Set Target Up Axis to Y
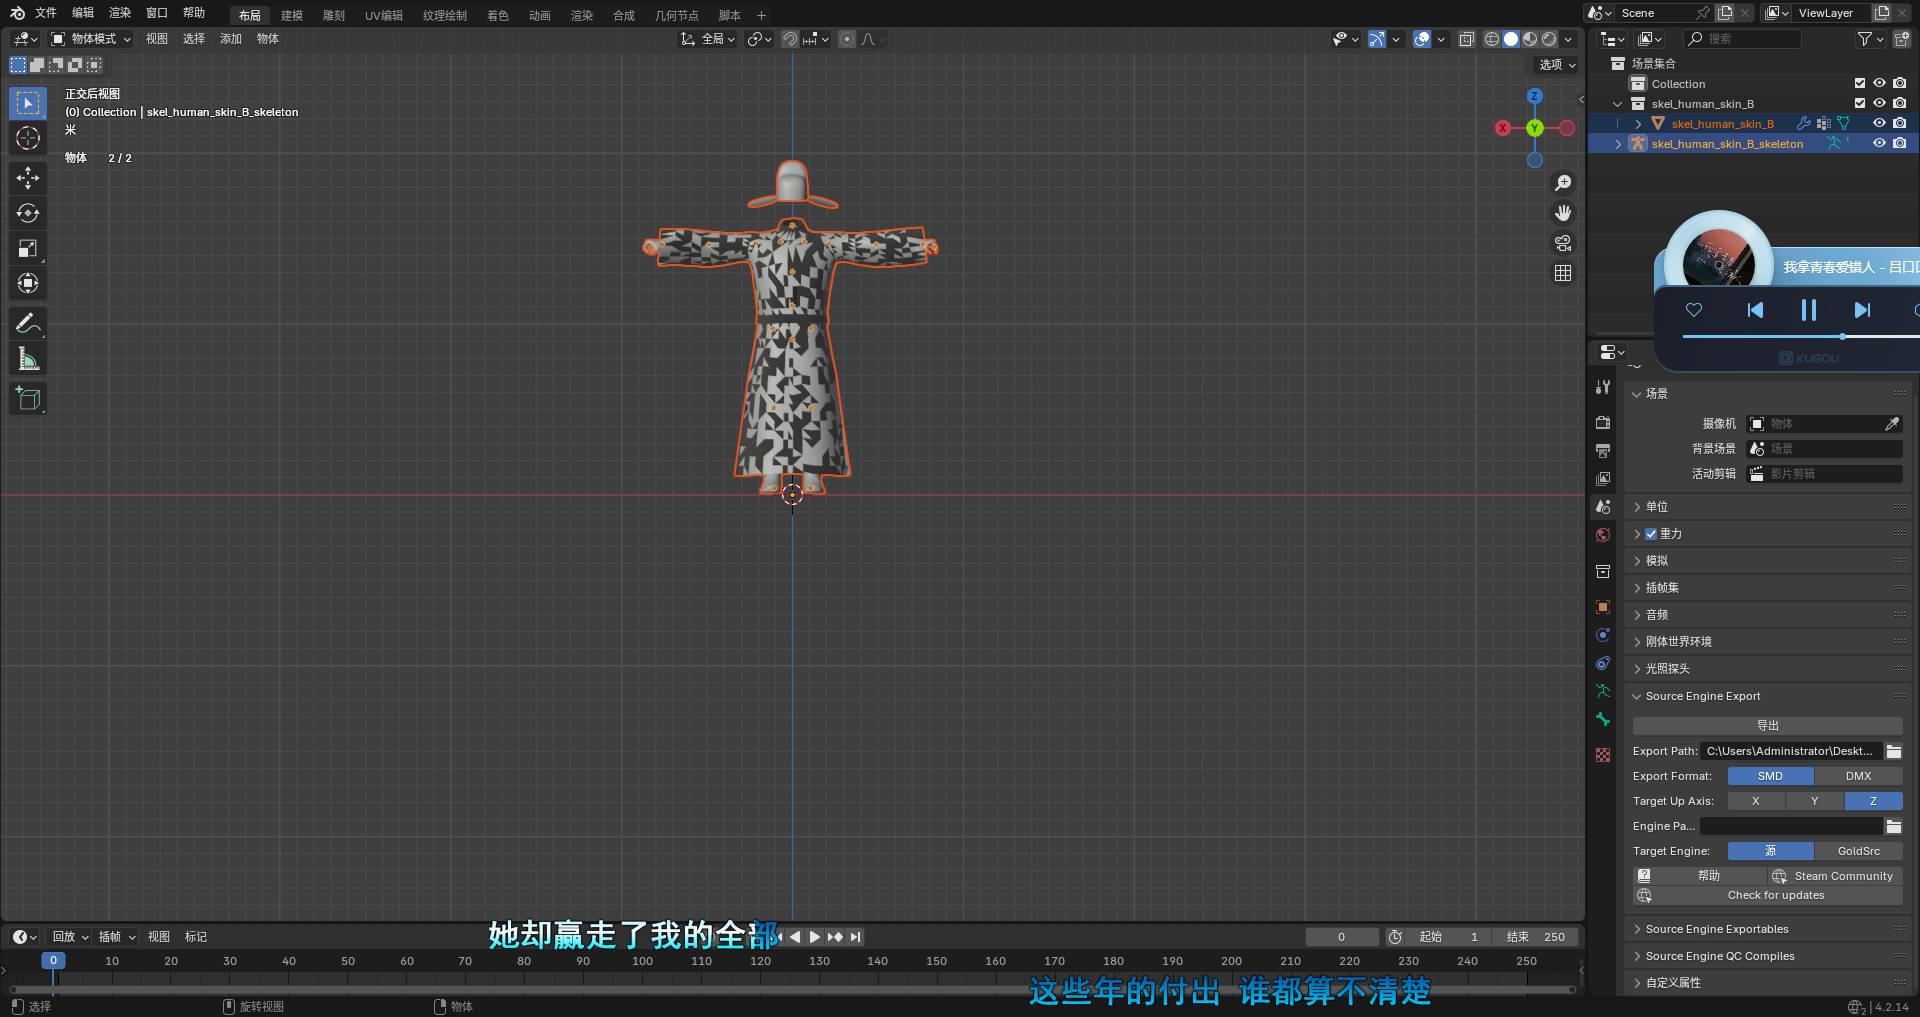 coord(1814,801)
